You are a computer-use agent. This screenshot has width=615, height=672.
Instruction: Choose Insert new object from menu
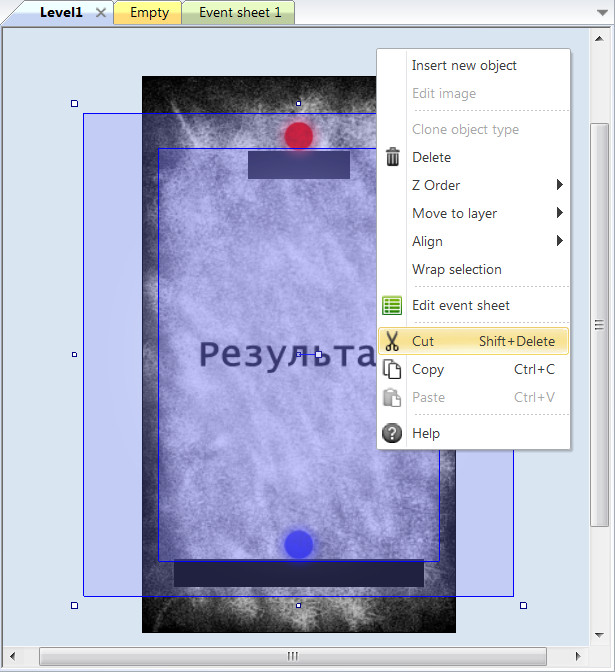(x=464, y=66)
